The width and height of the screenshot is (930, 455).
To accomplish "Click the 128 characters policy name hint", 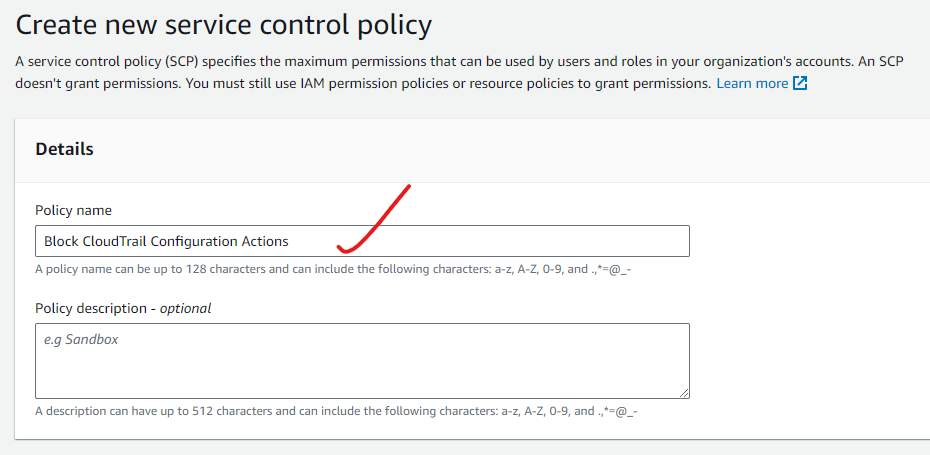I will point(332,269).
